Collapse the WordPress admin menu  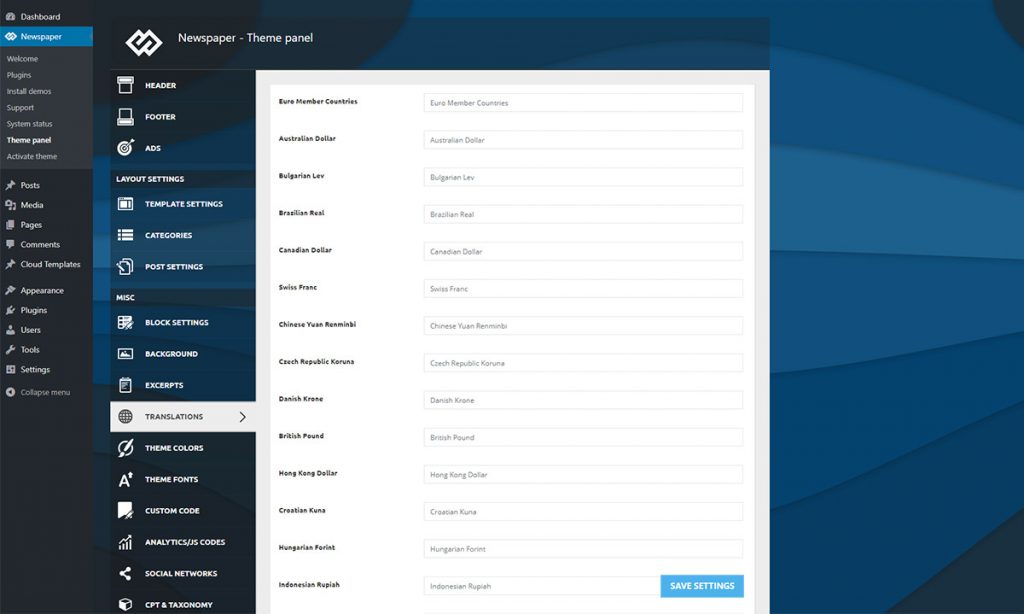pyautogui.click(x=45, y=392)
